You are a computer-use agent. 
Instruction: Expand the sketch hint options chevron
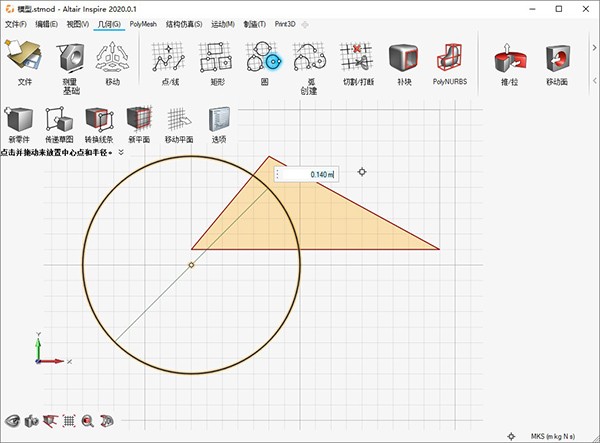[121, 153]
